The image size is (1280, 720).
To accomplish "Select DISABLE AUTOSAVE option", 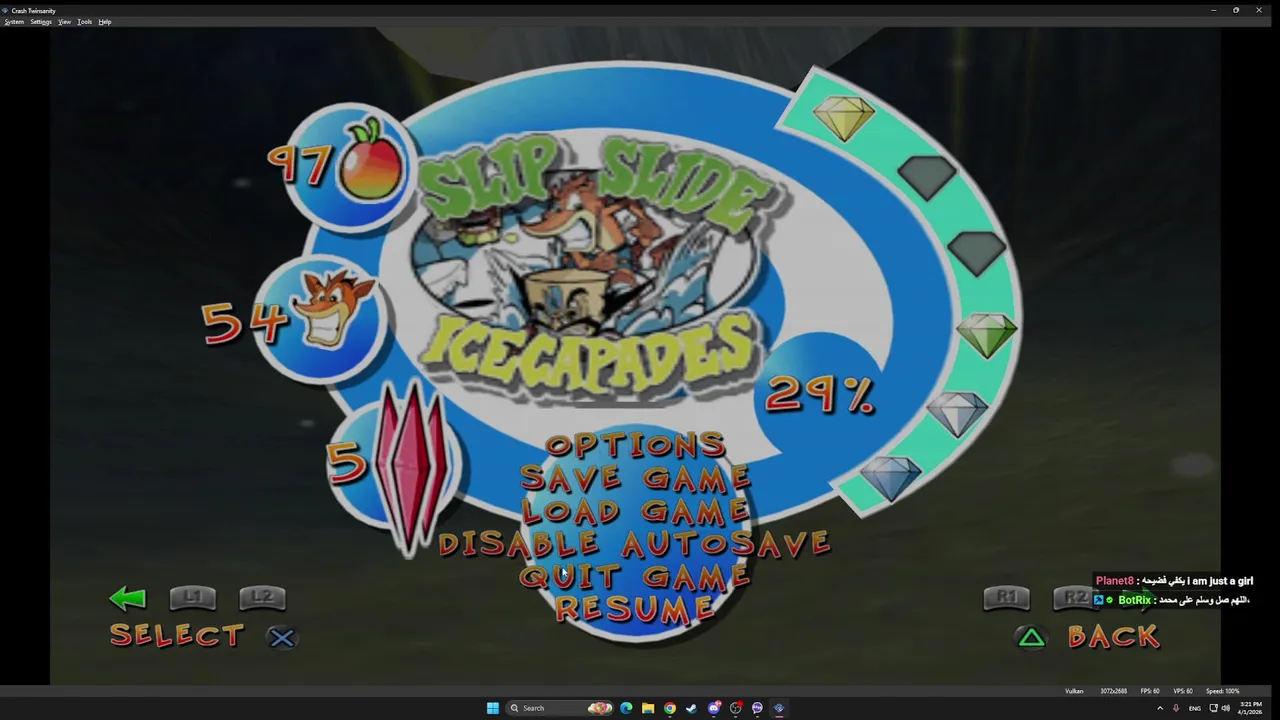I will 635,543.
